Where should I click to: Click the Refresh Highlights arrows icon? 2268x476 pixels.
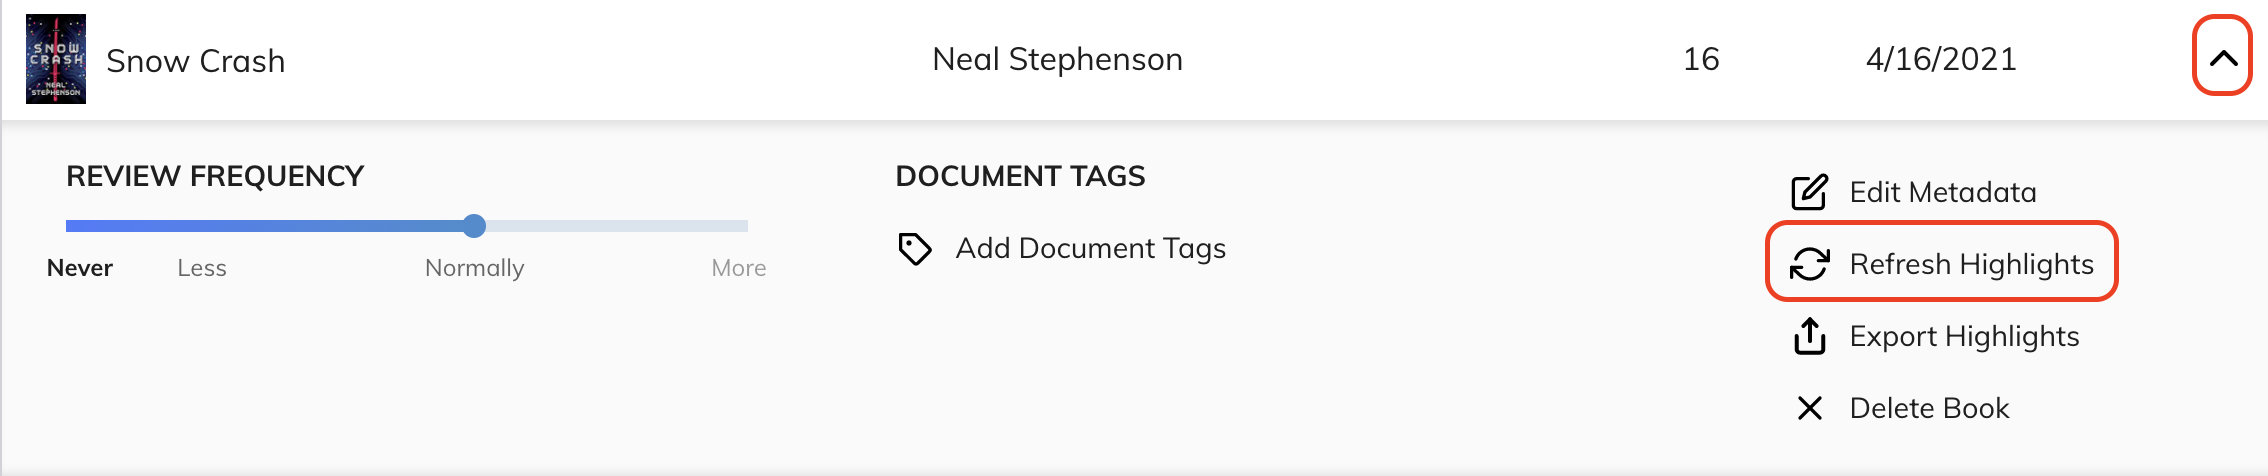pyautogui.click(x=1809, y=264)
